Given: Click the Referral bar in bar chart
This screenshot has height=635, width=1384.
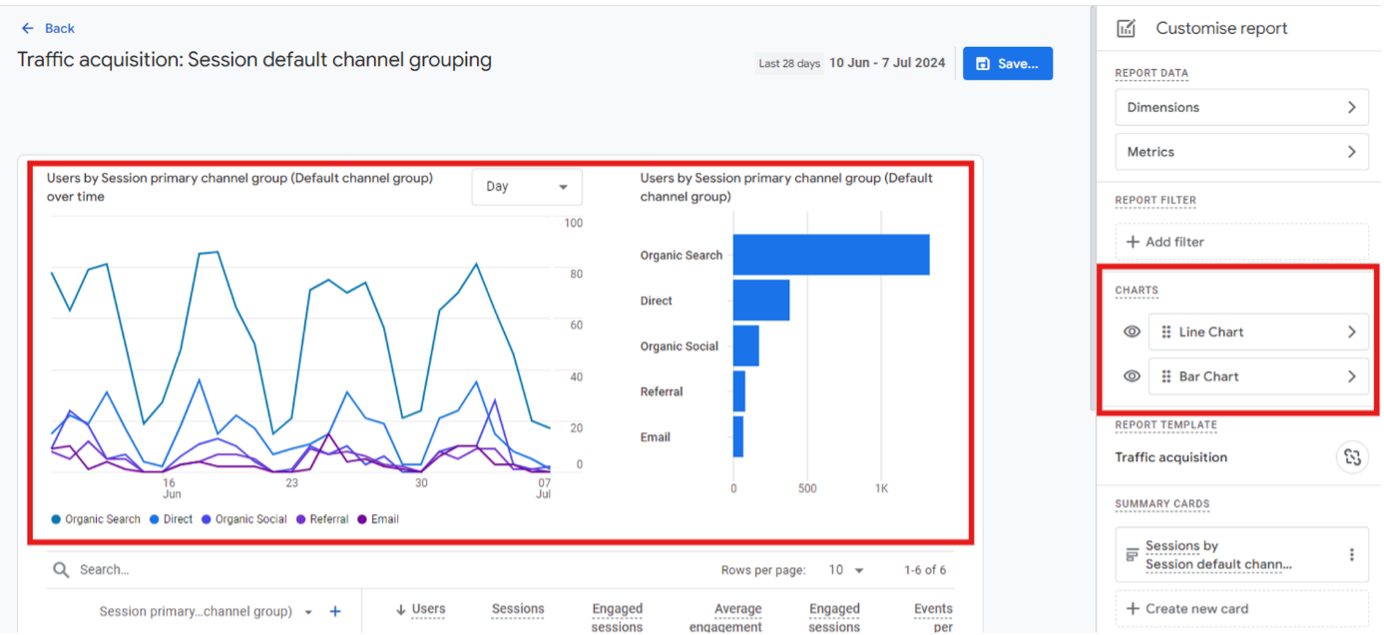Looking at the screenshot, I should (x=739, y=391).
